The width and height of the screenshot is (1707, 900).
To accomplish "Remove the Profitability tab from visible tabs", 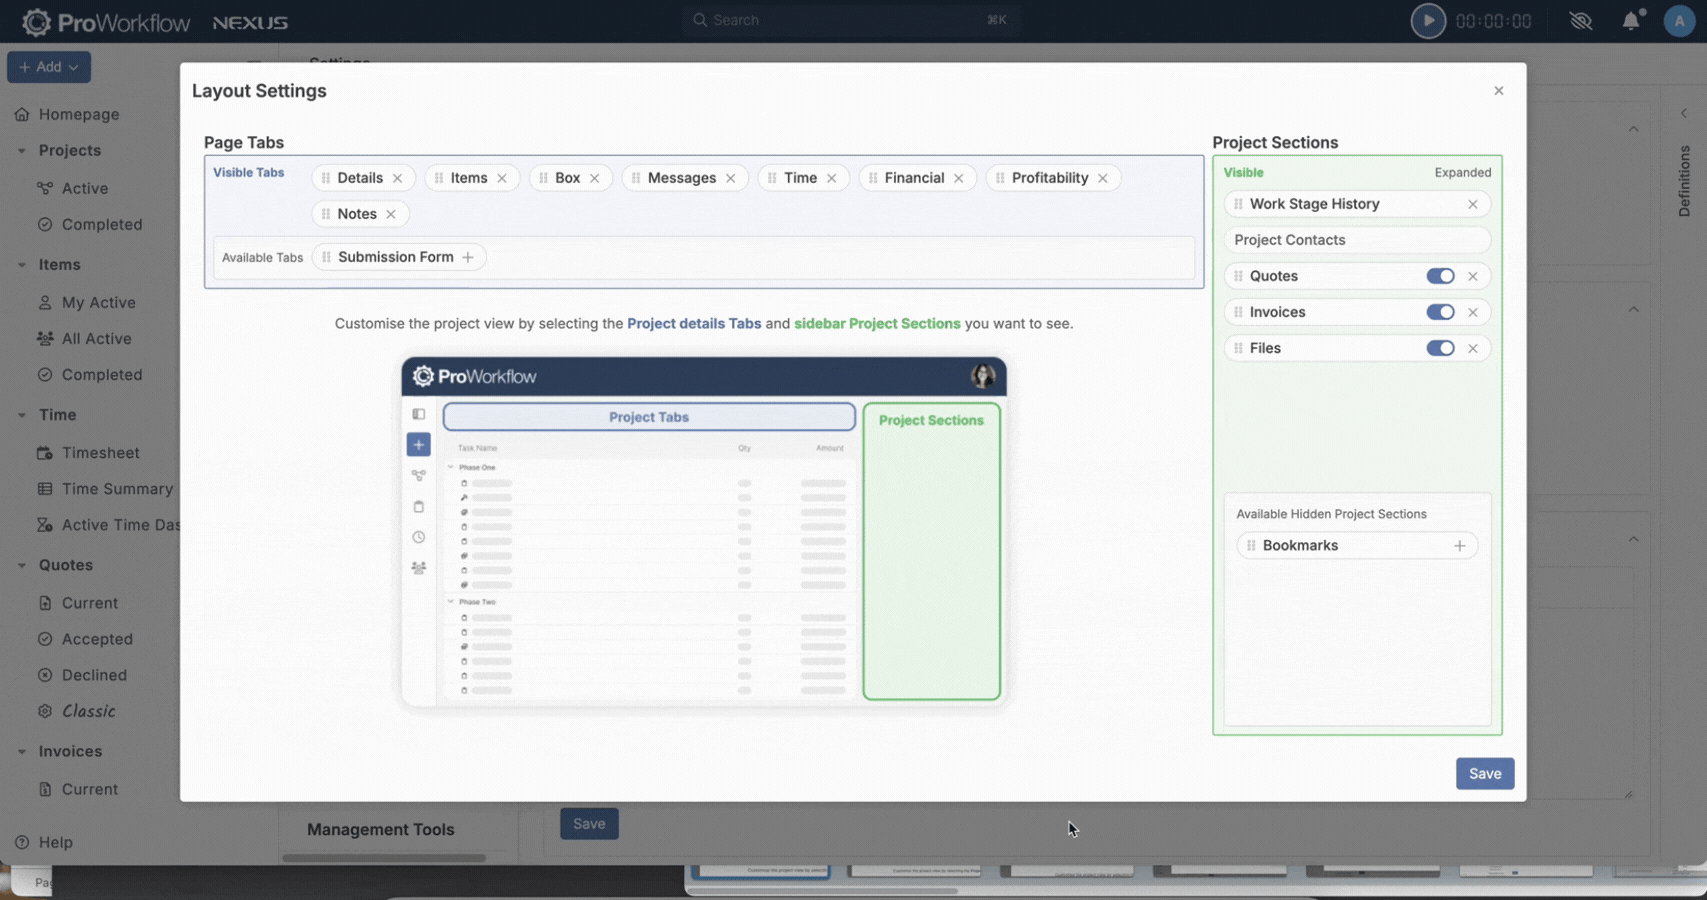I will [1102, 178].
